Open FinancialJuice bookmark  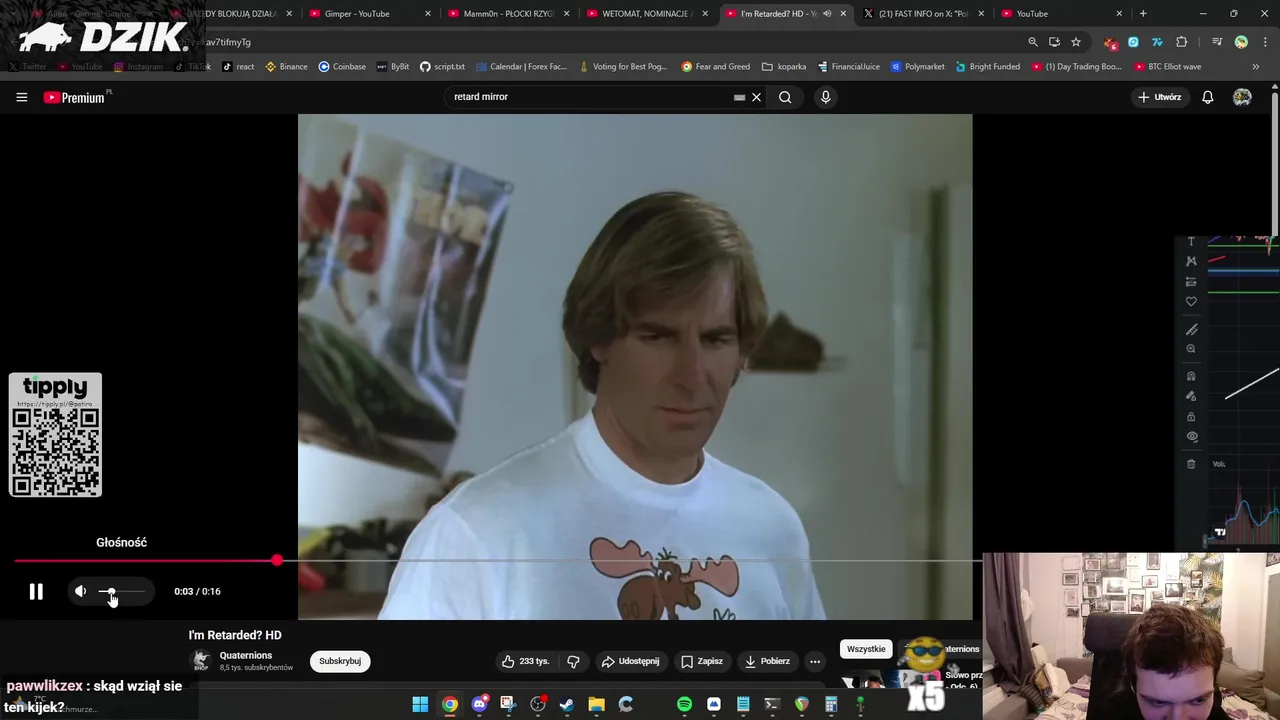849,66
